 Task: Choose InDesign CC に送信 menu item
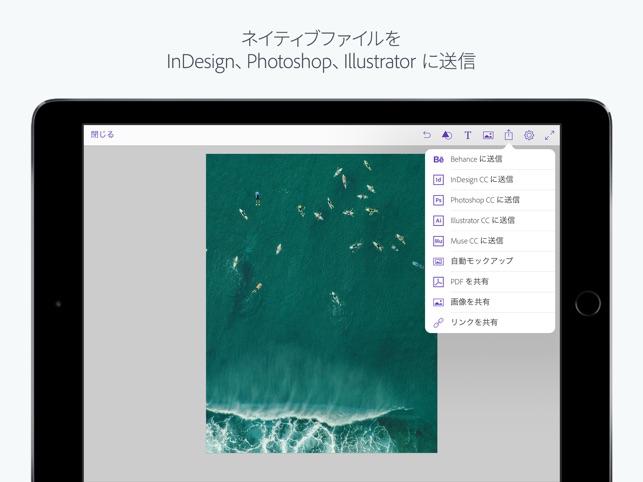click(x=490, y=180)
